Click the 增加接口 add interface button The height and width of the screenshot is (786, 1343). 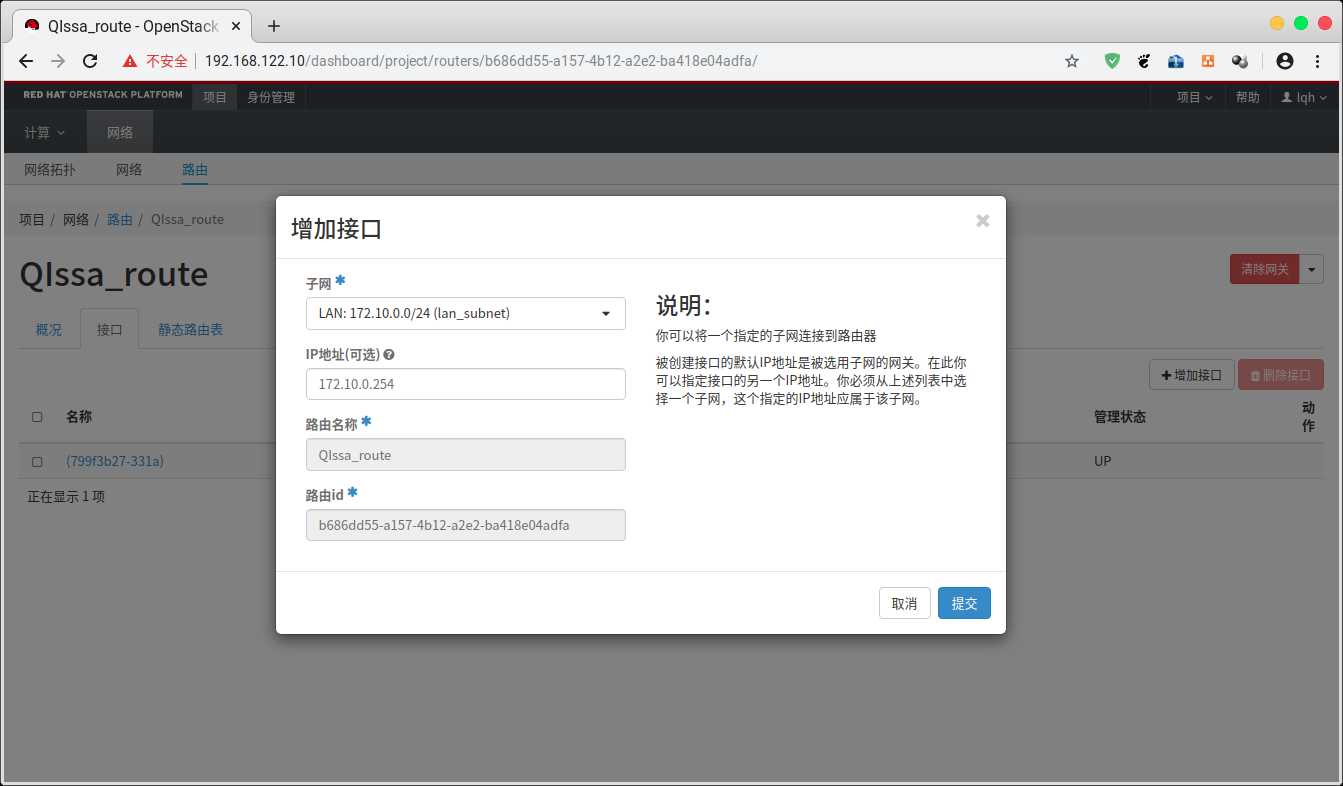(x=1191, y=375)
